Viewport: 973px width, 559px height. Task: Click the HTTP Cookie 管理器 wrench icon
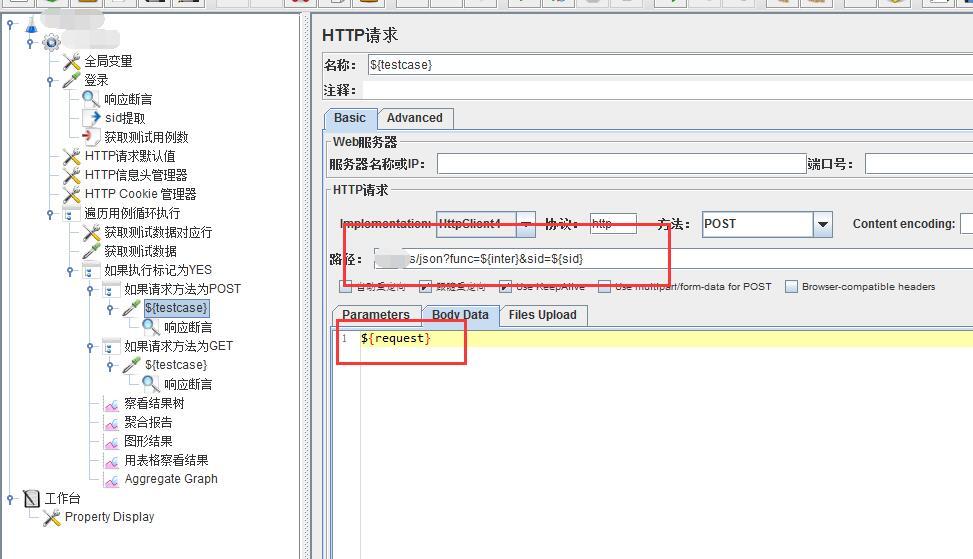click(71, 194)
